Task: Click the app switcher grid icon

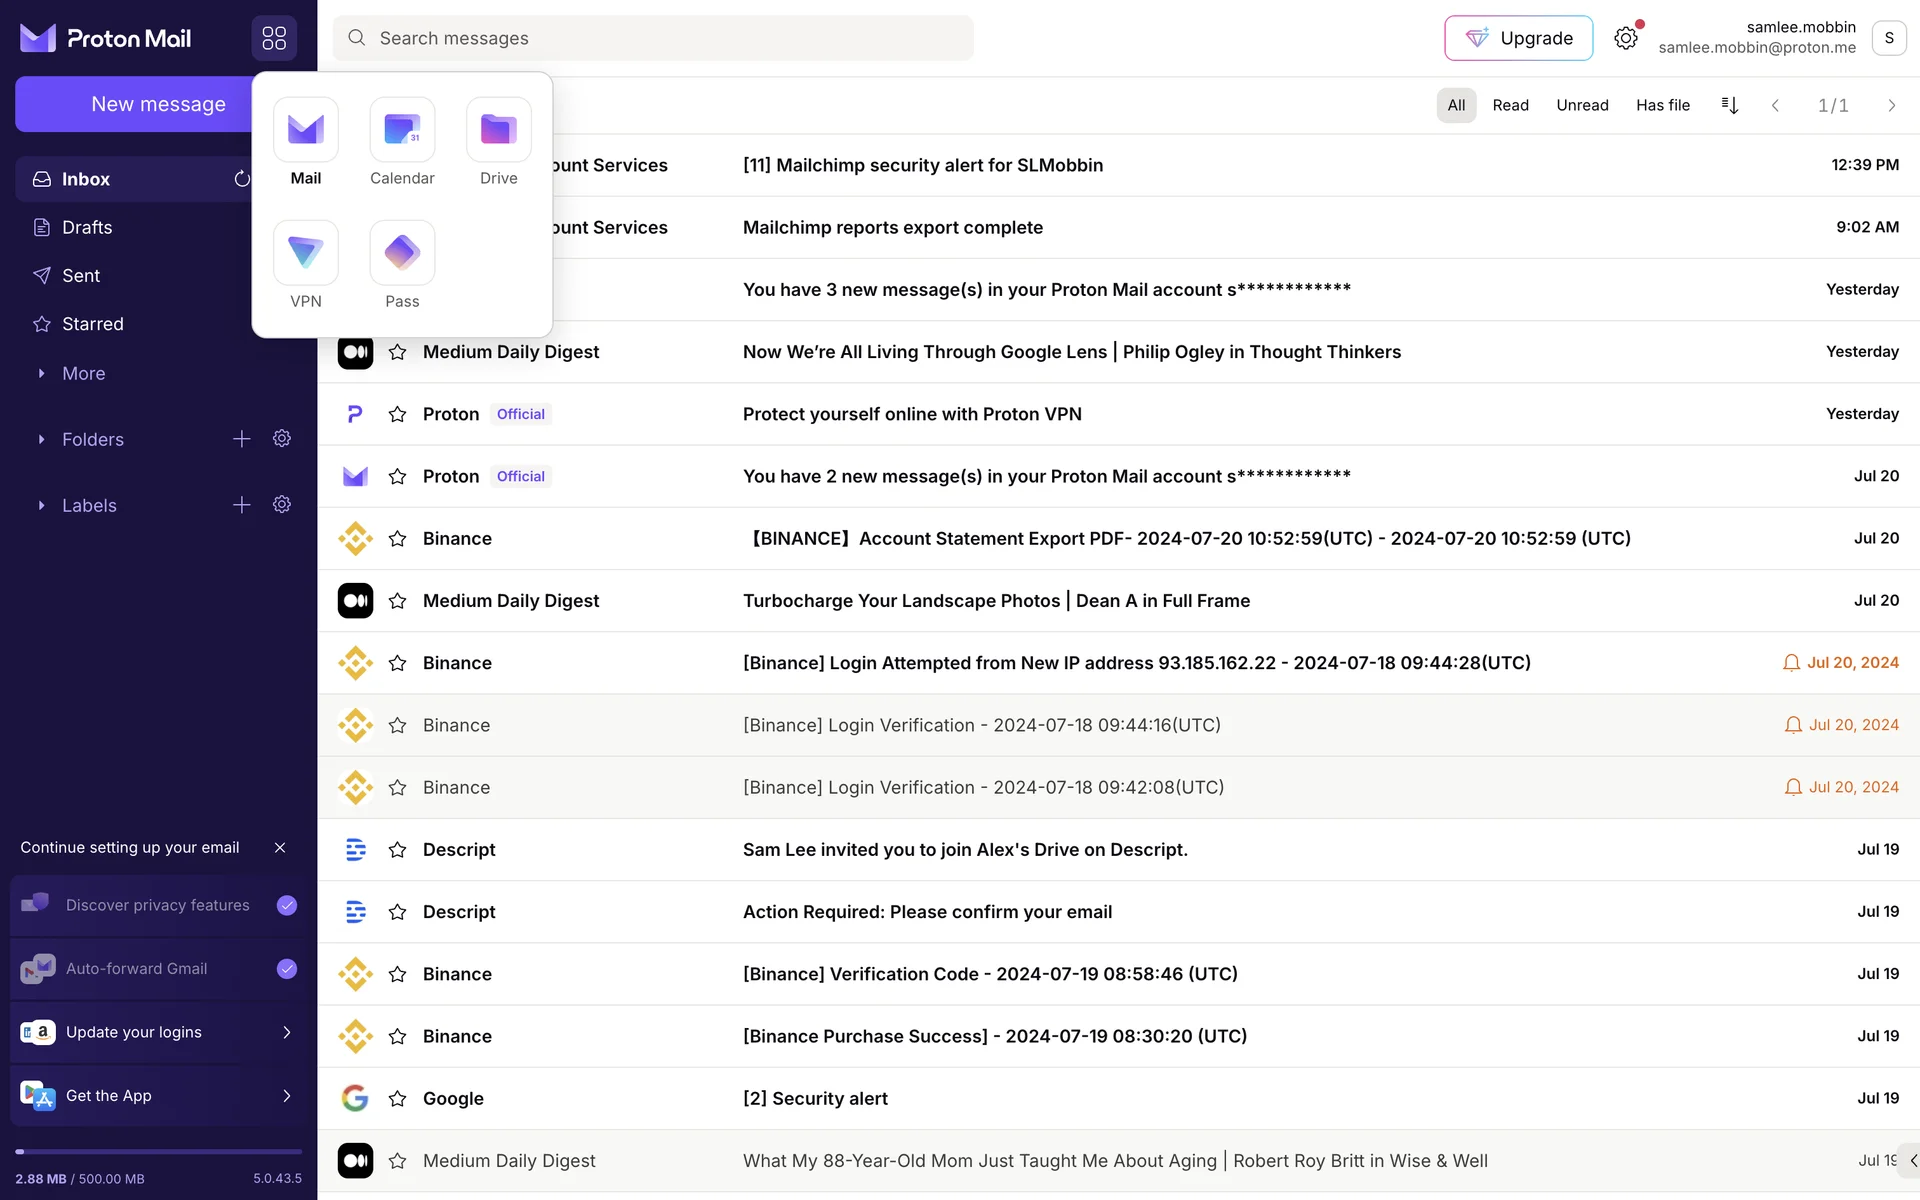Action: pyautogui.click(x=274, y=38)
